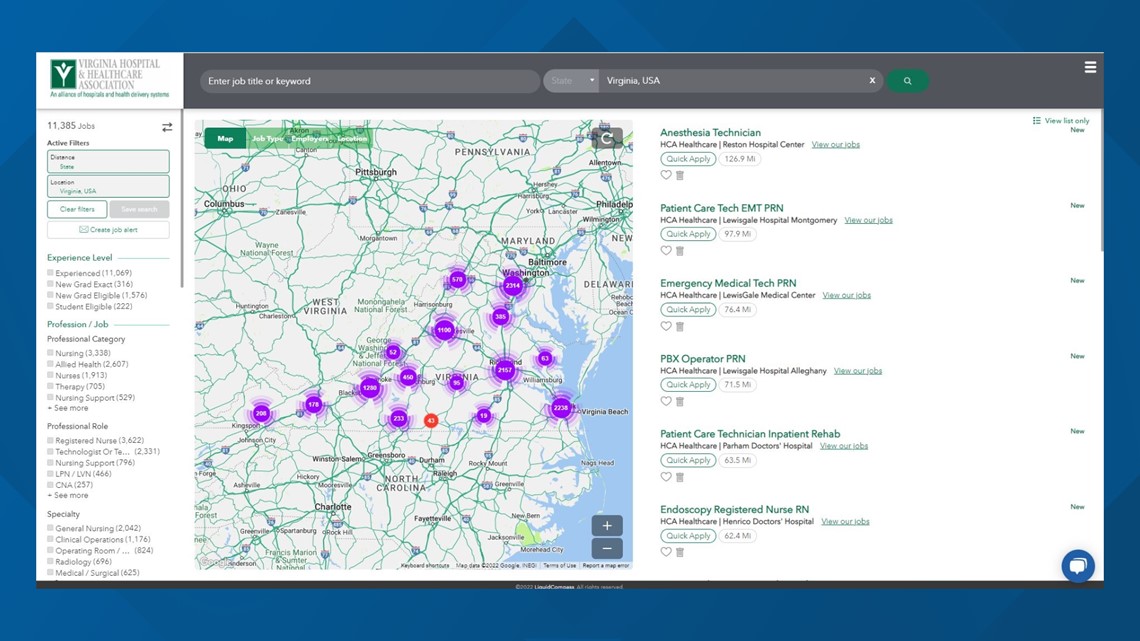Open the Patient Care Tech EMT PRN title

[x=721, y=208]
